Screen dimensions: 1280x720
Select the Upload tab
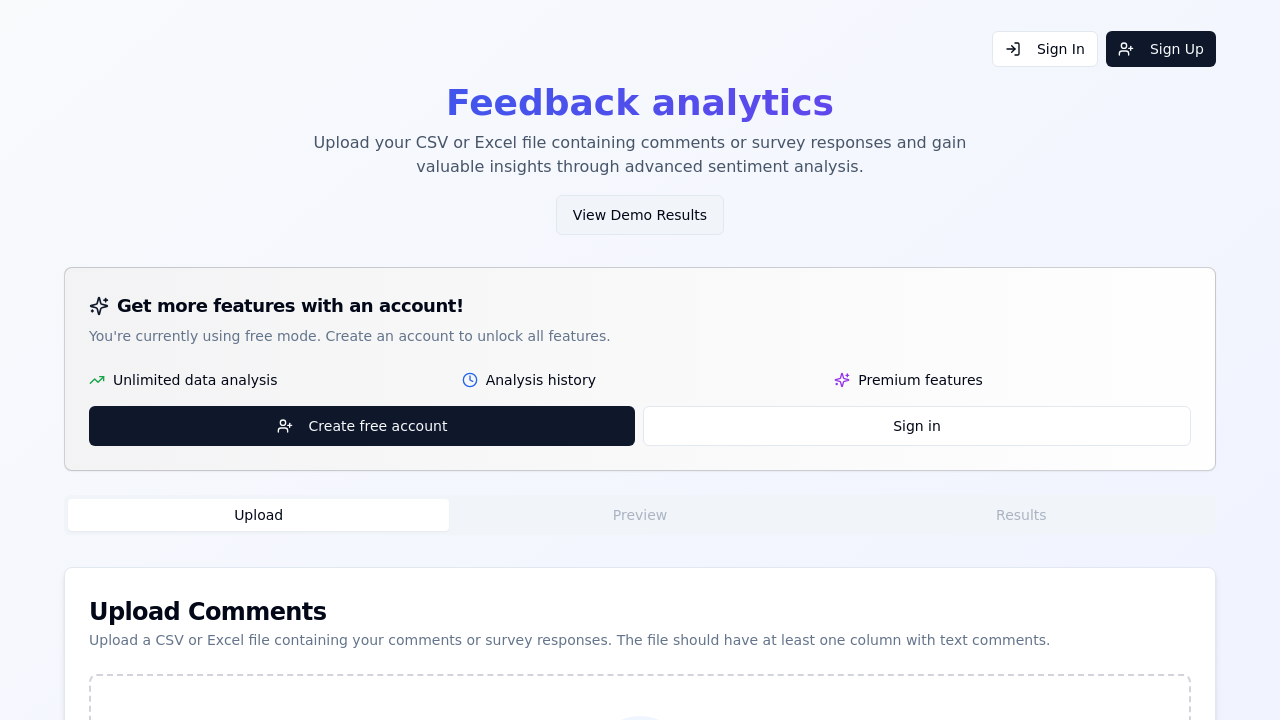click(x=258, y=515)
